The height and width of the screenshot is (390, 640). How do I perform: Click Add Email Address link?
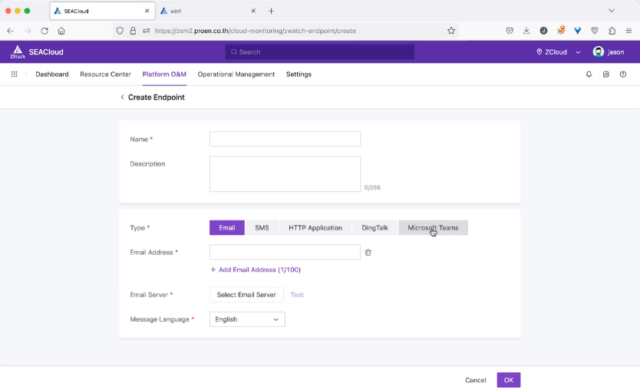coord(256,270)
